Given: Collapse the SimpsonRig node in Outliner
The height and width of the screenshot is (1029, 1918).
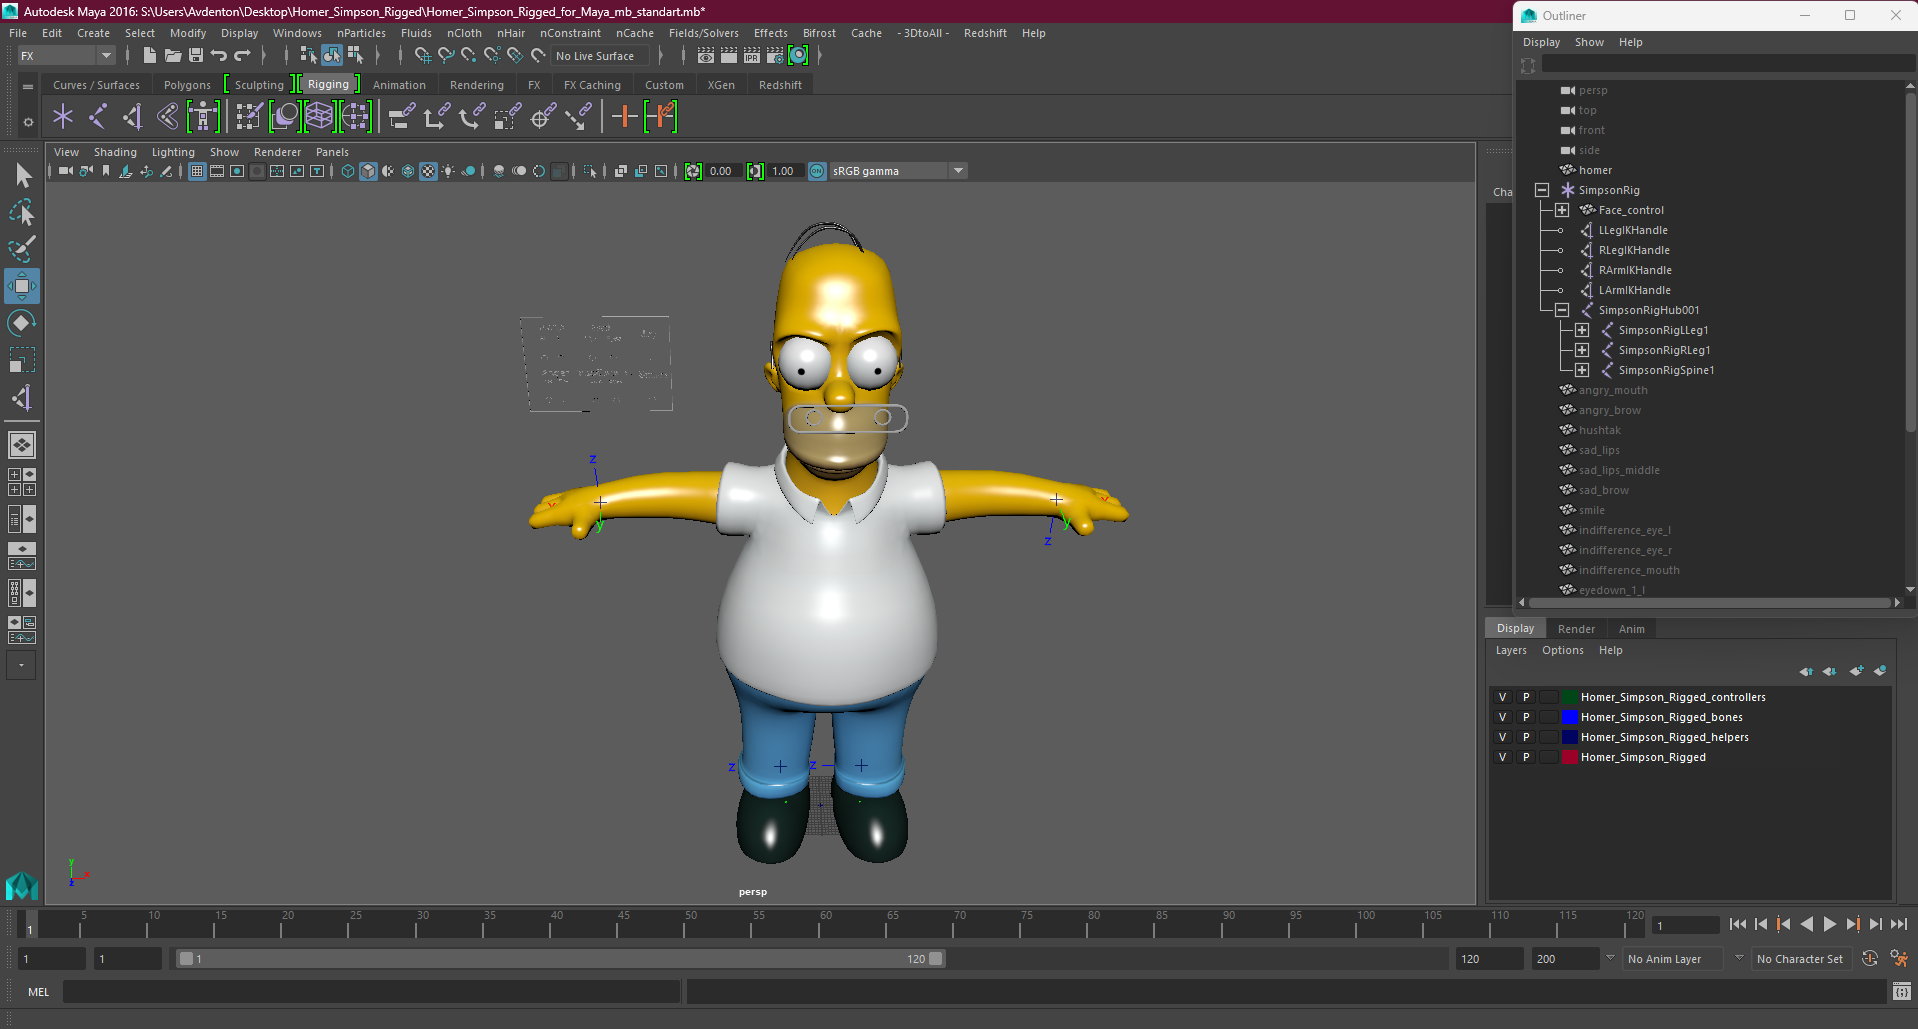Looking at the screenshot, I should point(1542,190).
